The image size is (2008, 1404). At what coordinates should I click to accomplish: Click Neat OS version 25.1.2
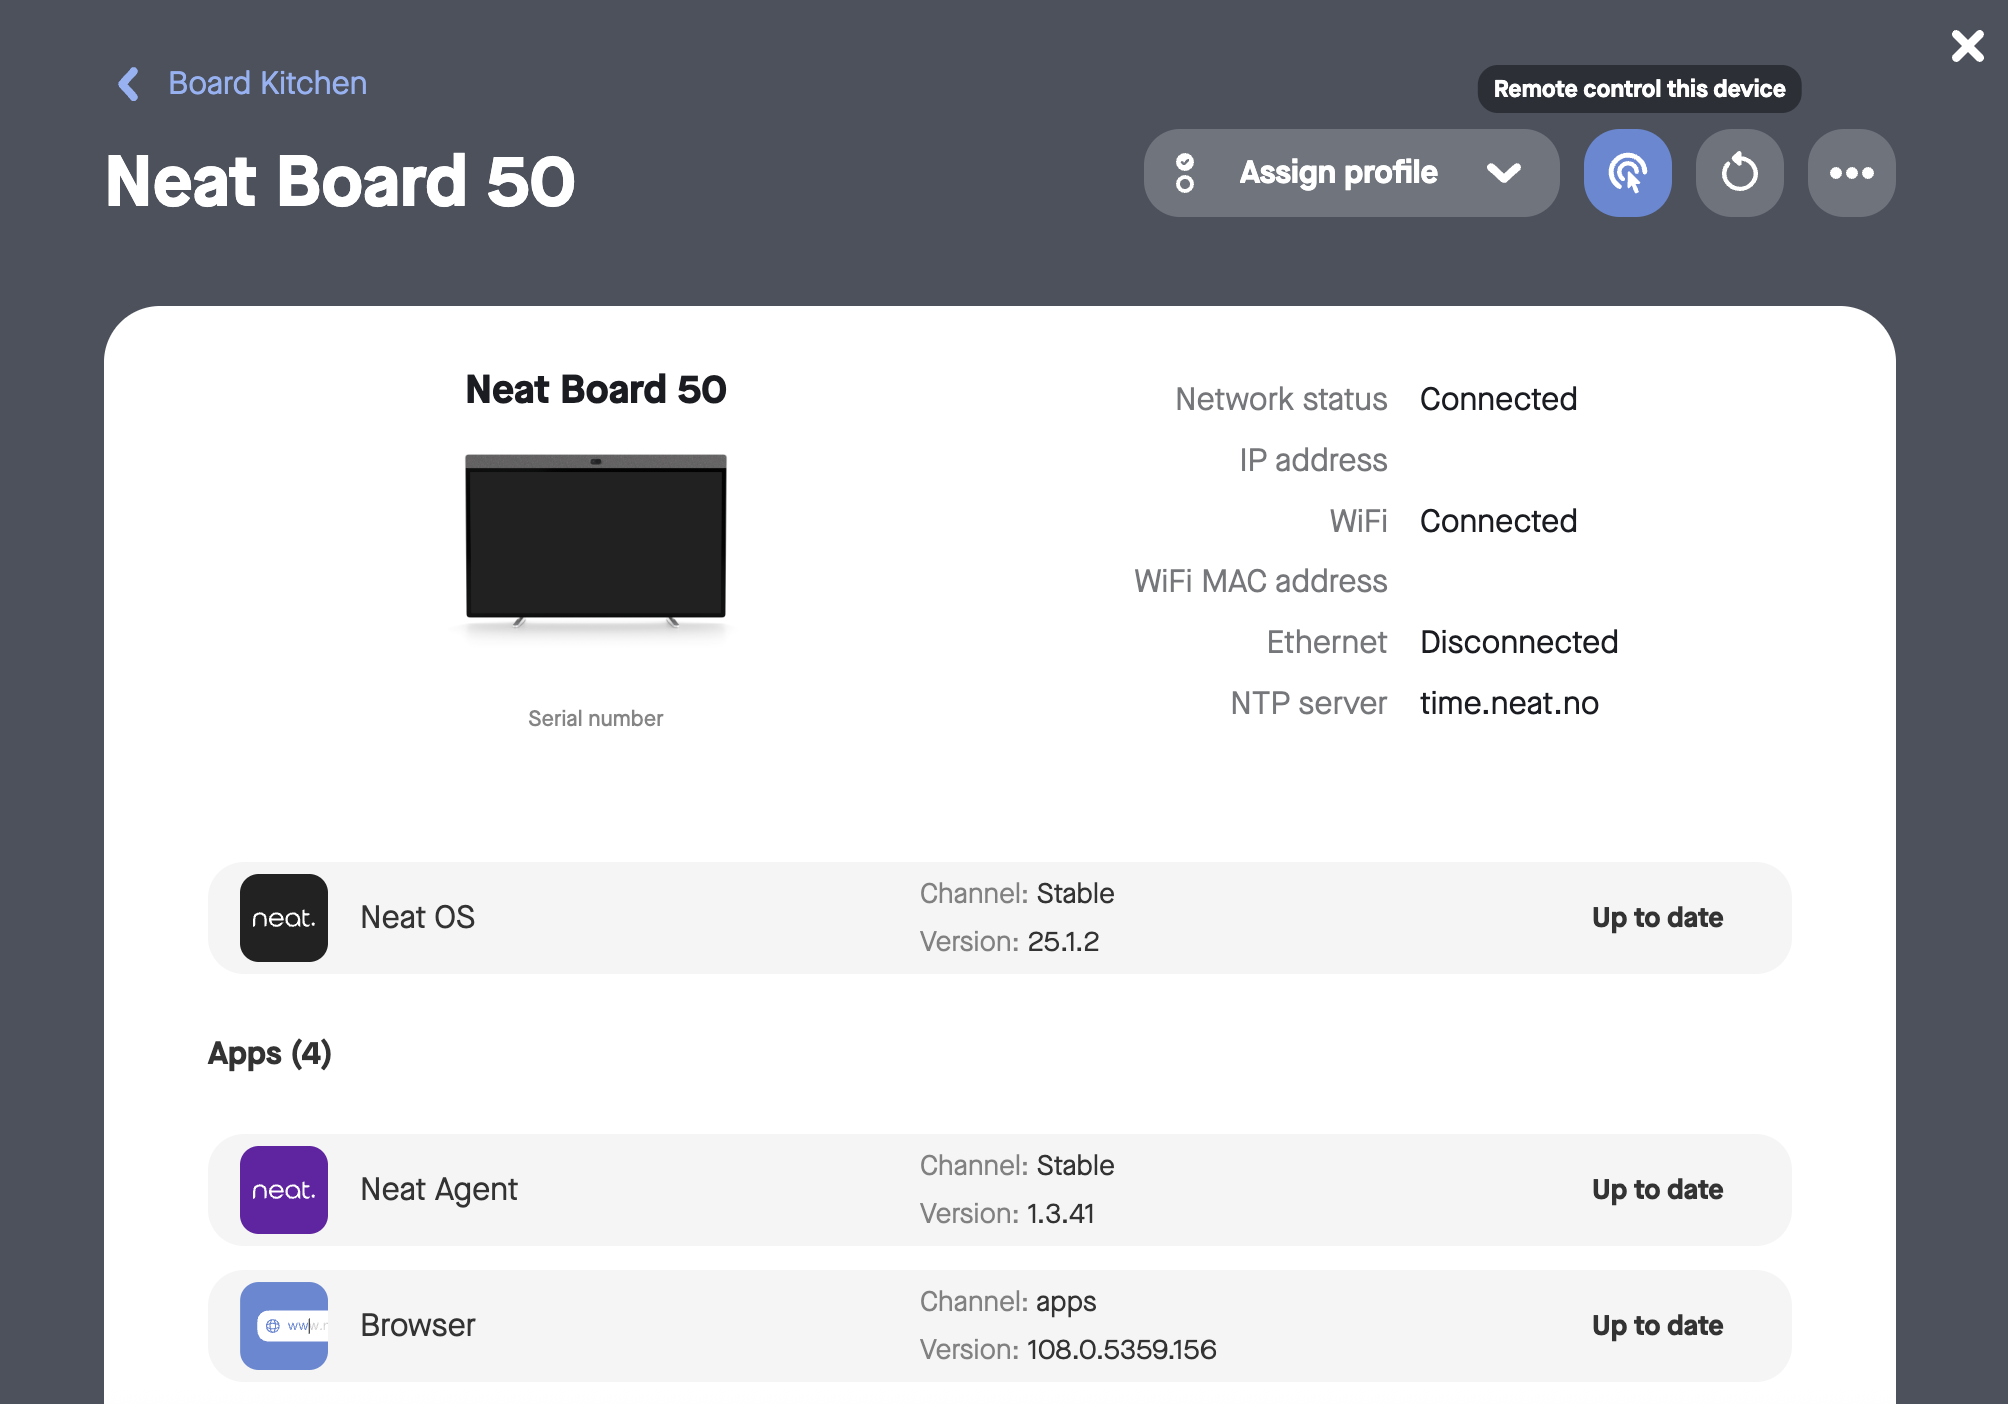(1009, 941)
